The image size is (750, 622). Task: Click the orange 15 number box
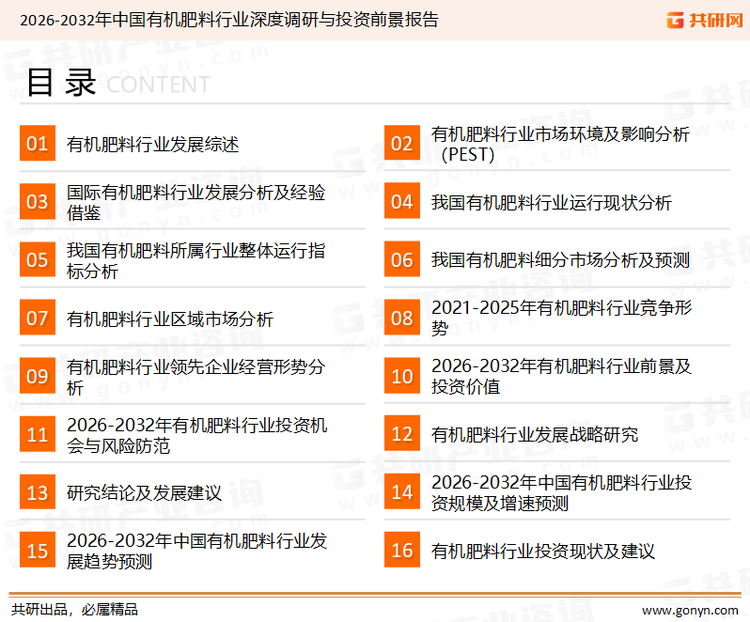pyautogui.click(x=37, y=550)
